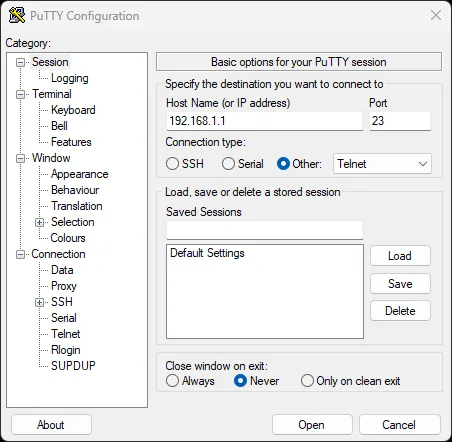Click the Save session button
452x442 pixels.
click(x=400, y=284)
